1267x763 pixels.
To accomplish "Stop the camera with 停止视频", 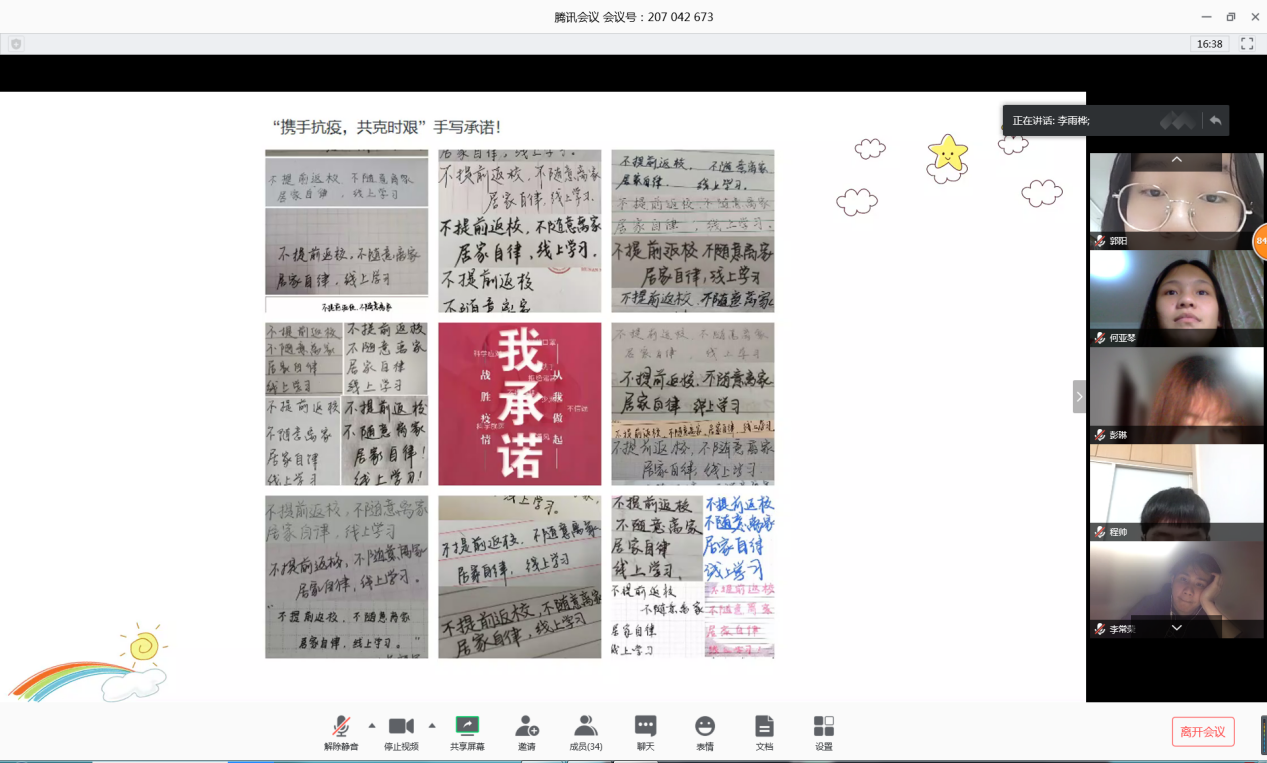I will [x=401, y=732].
